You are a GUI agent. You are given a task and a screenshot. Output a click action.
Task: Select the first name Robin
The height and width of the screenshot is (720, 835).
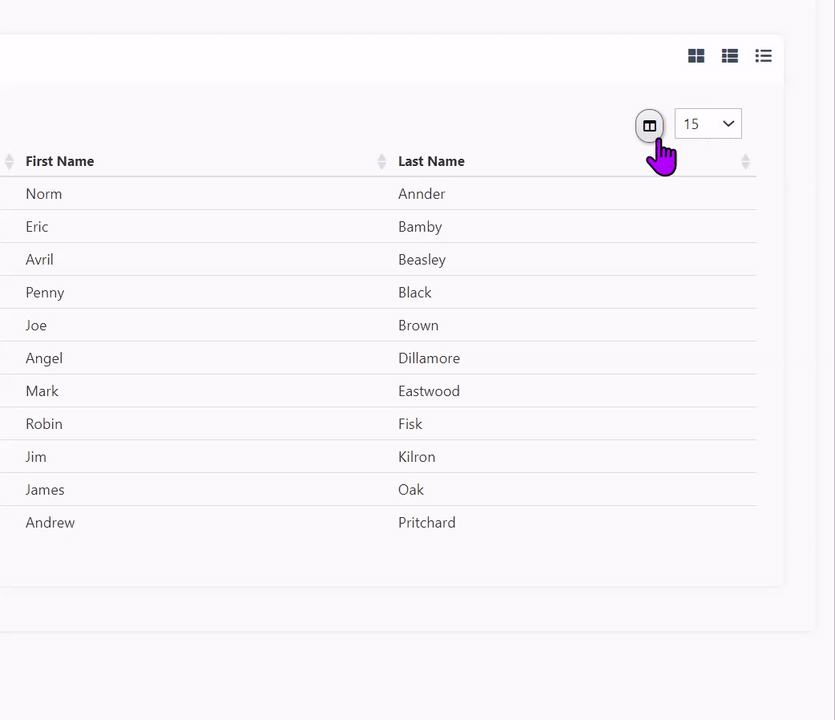click(44, 424)
